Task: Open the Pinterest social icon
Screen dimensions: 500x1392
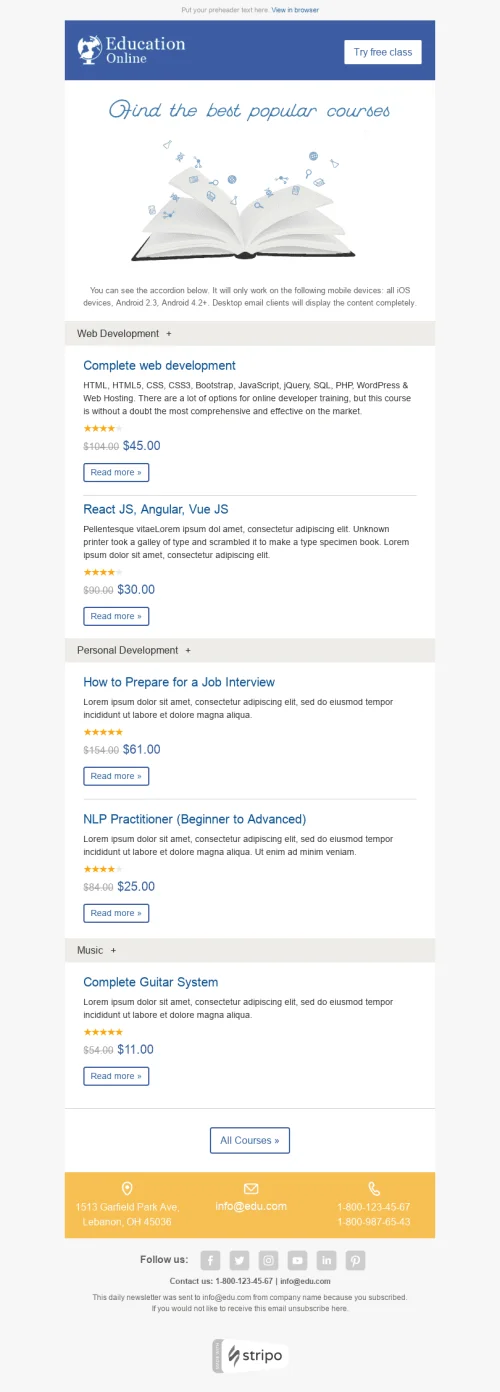Action: click(356, 1260)
